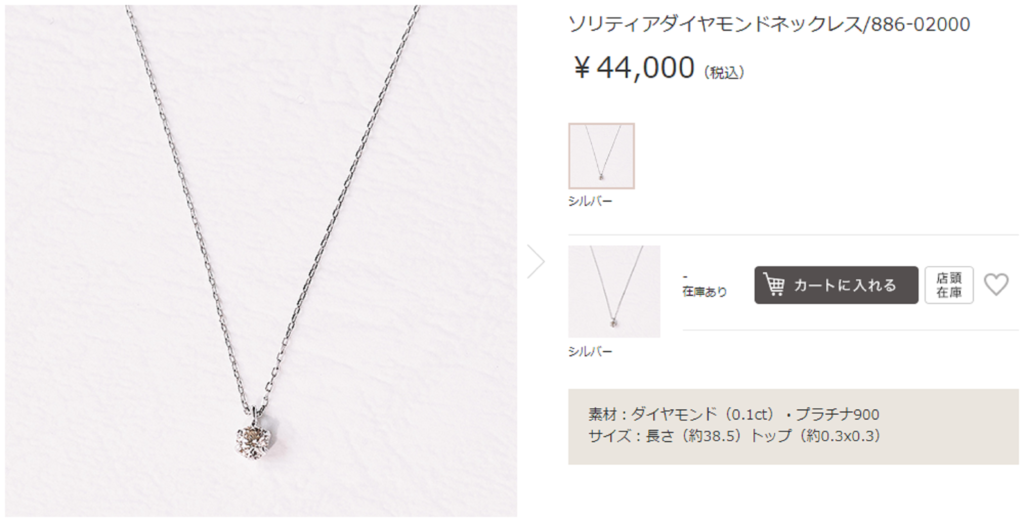Image resolution: width=1024 pixels, height=521 pixels.
Task: Show next product photo with right chevron
Action: click(x=536, y=261)
